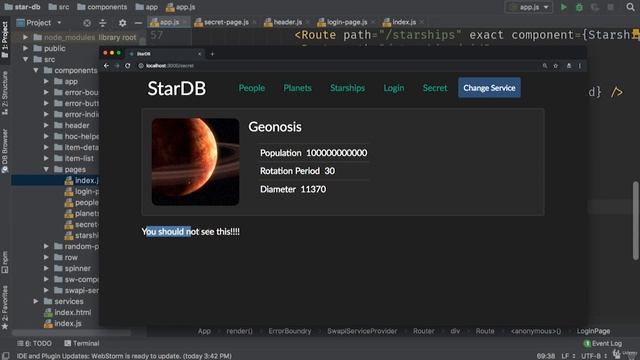Start debugging with the green bug icon

pos(579,7)
